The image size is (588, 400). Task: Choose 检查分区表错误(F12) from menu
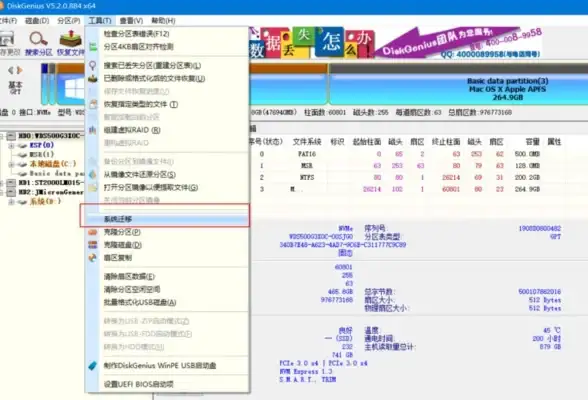[167, 34]
